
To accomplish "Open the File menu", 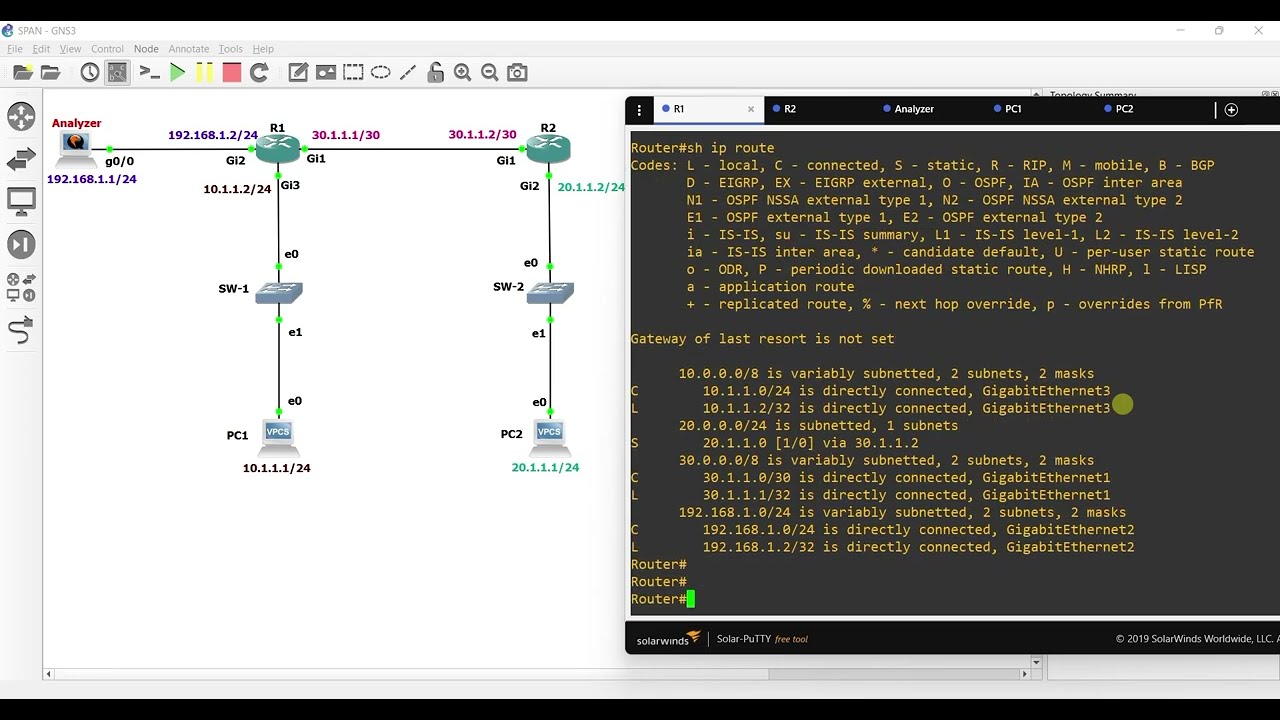I will (x=15, y=49).
